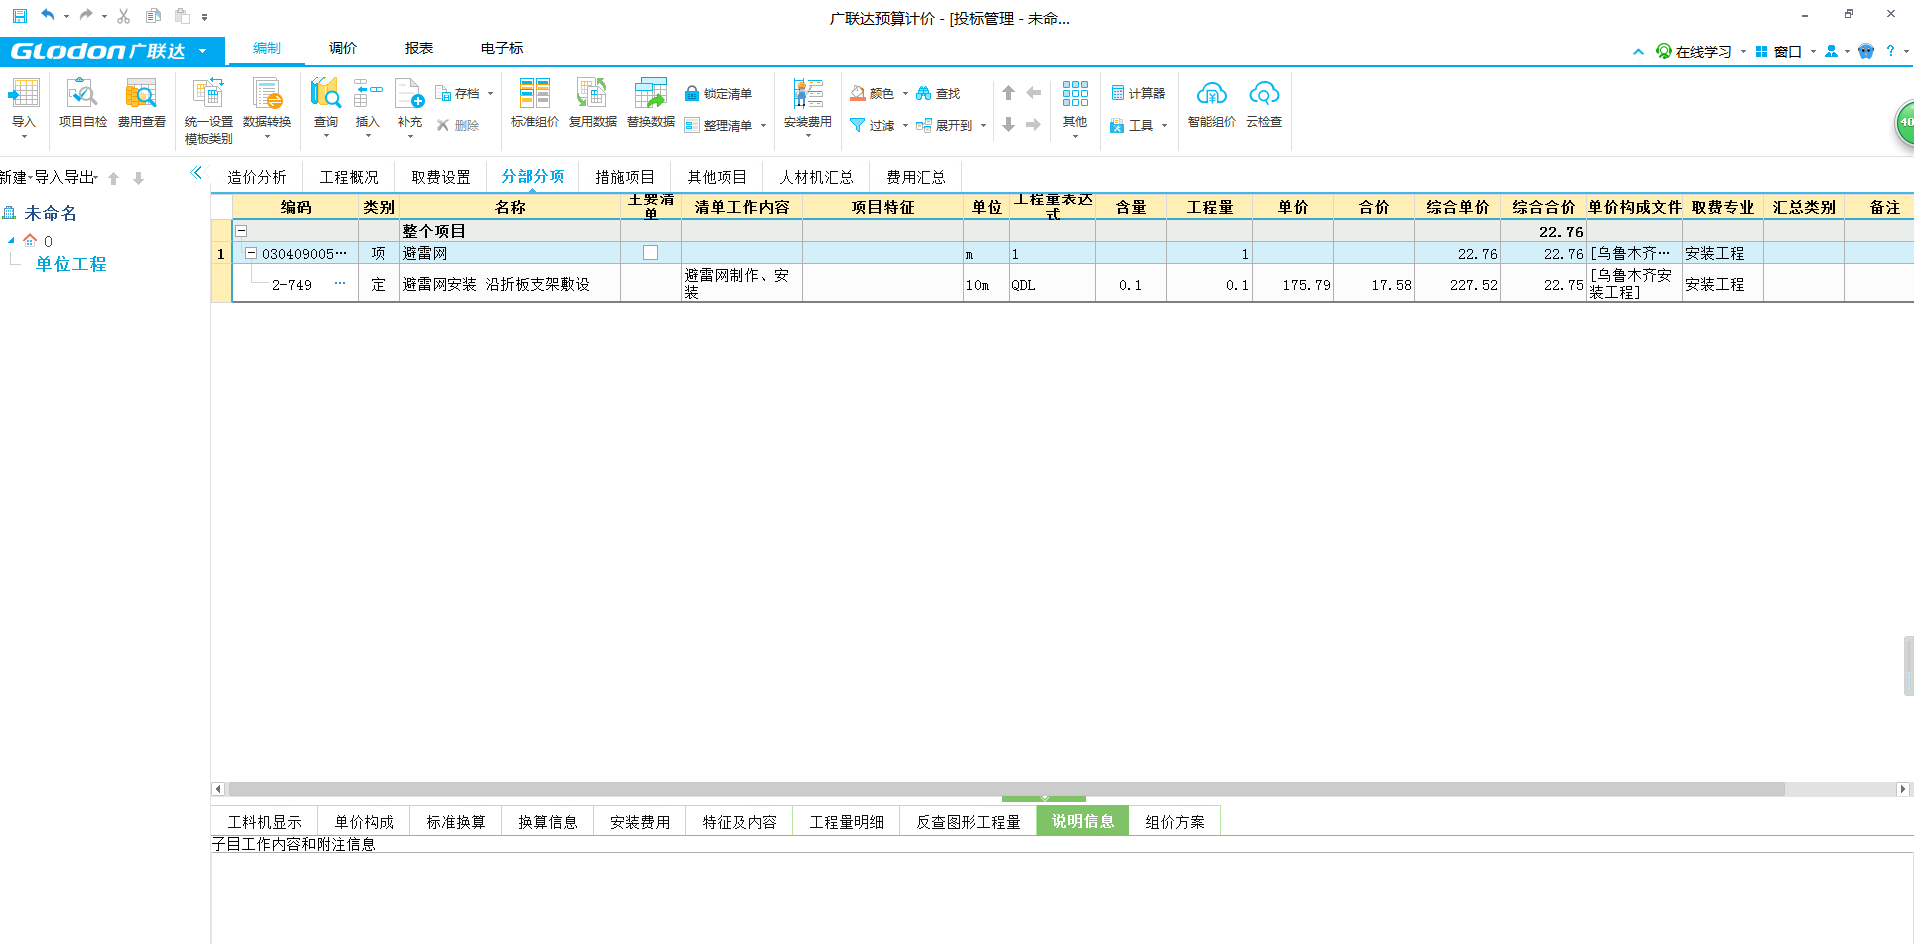Open the Glodon 广联达 application menu dropdown
1914x944 pixels.
click(203, 51)
